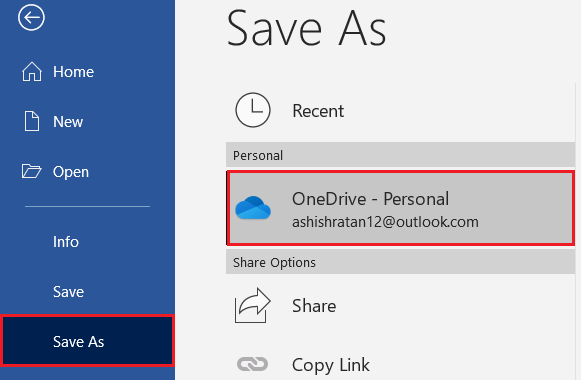Click the Share Options section header
Screen dimensions: 581x380
[401, 262]
